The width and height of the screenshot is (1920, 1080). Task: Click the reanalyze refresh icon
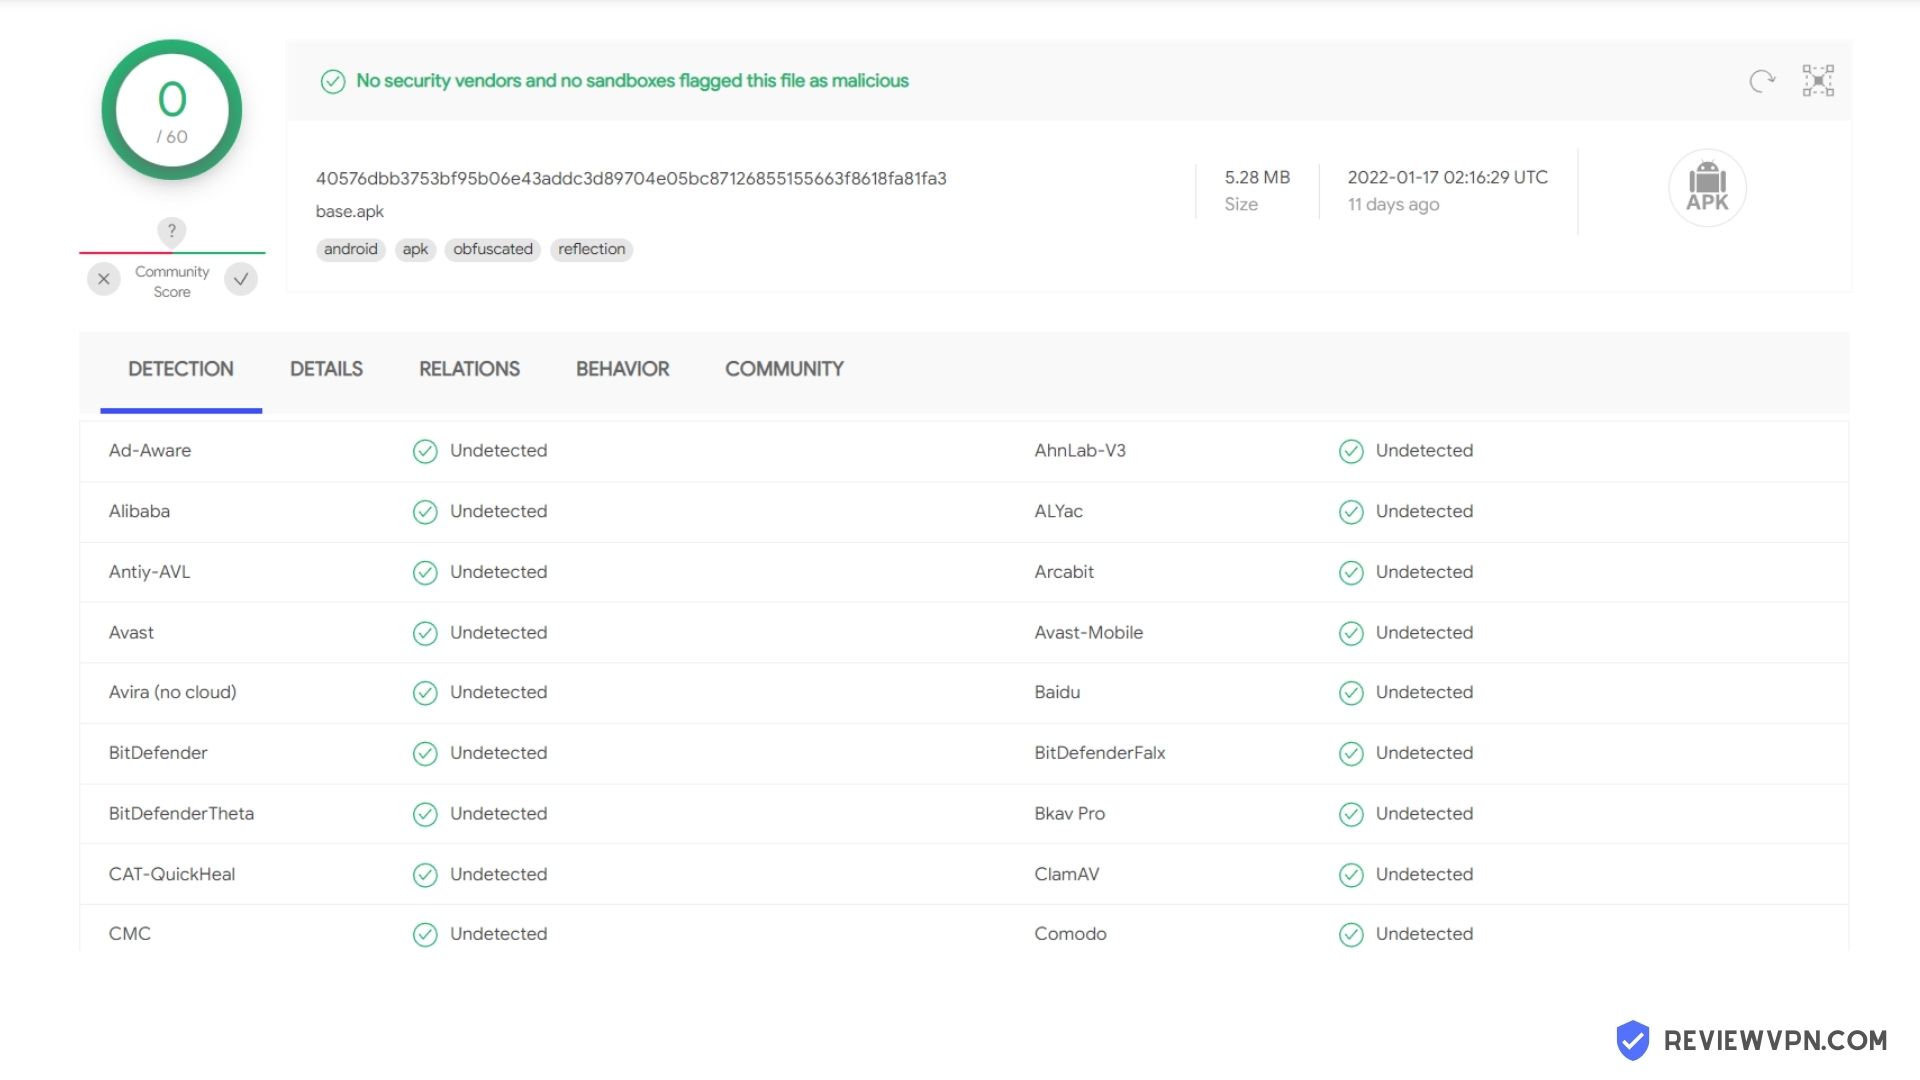(1762, 81)
